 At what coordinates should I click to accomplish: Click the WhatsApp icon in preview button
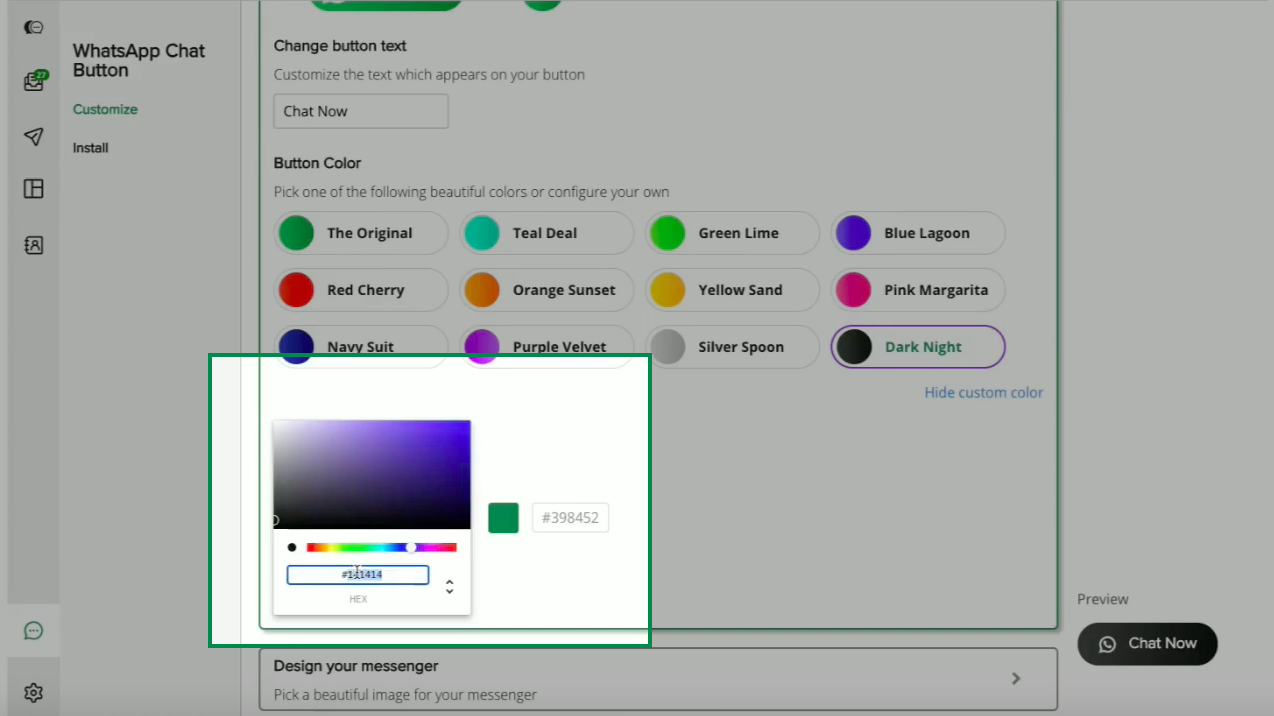coord(1107,644)
